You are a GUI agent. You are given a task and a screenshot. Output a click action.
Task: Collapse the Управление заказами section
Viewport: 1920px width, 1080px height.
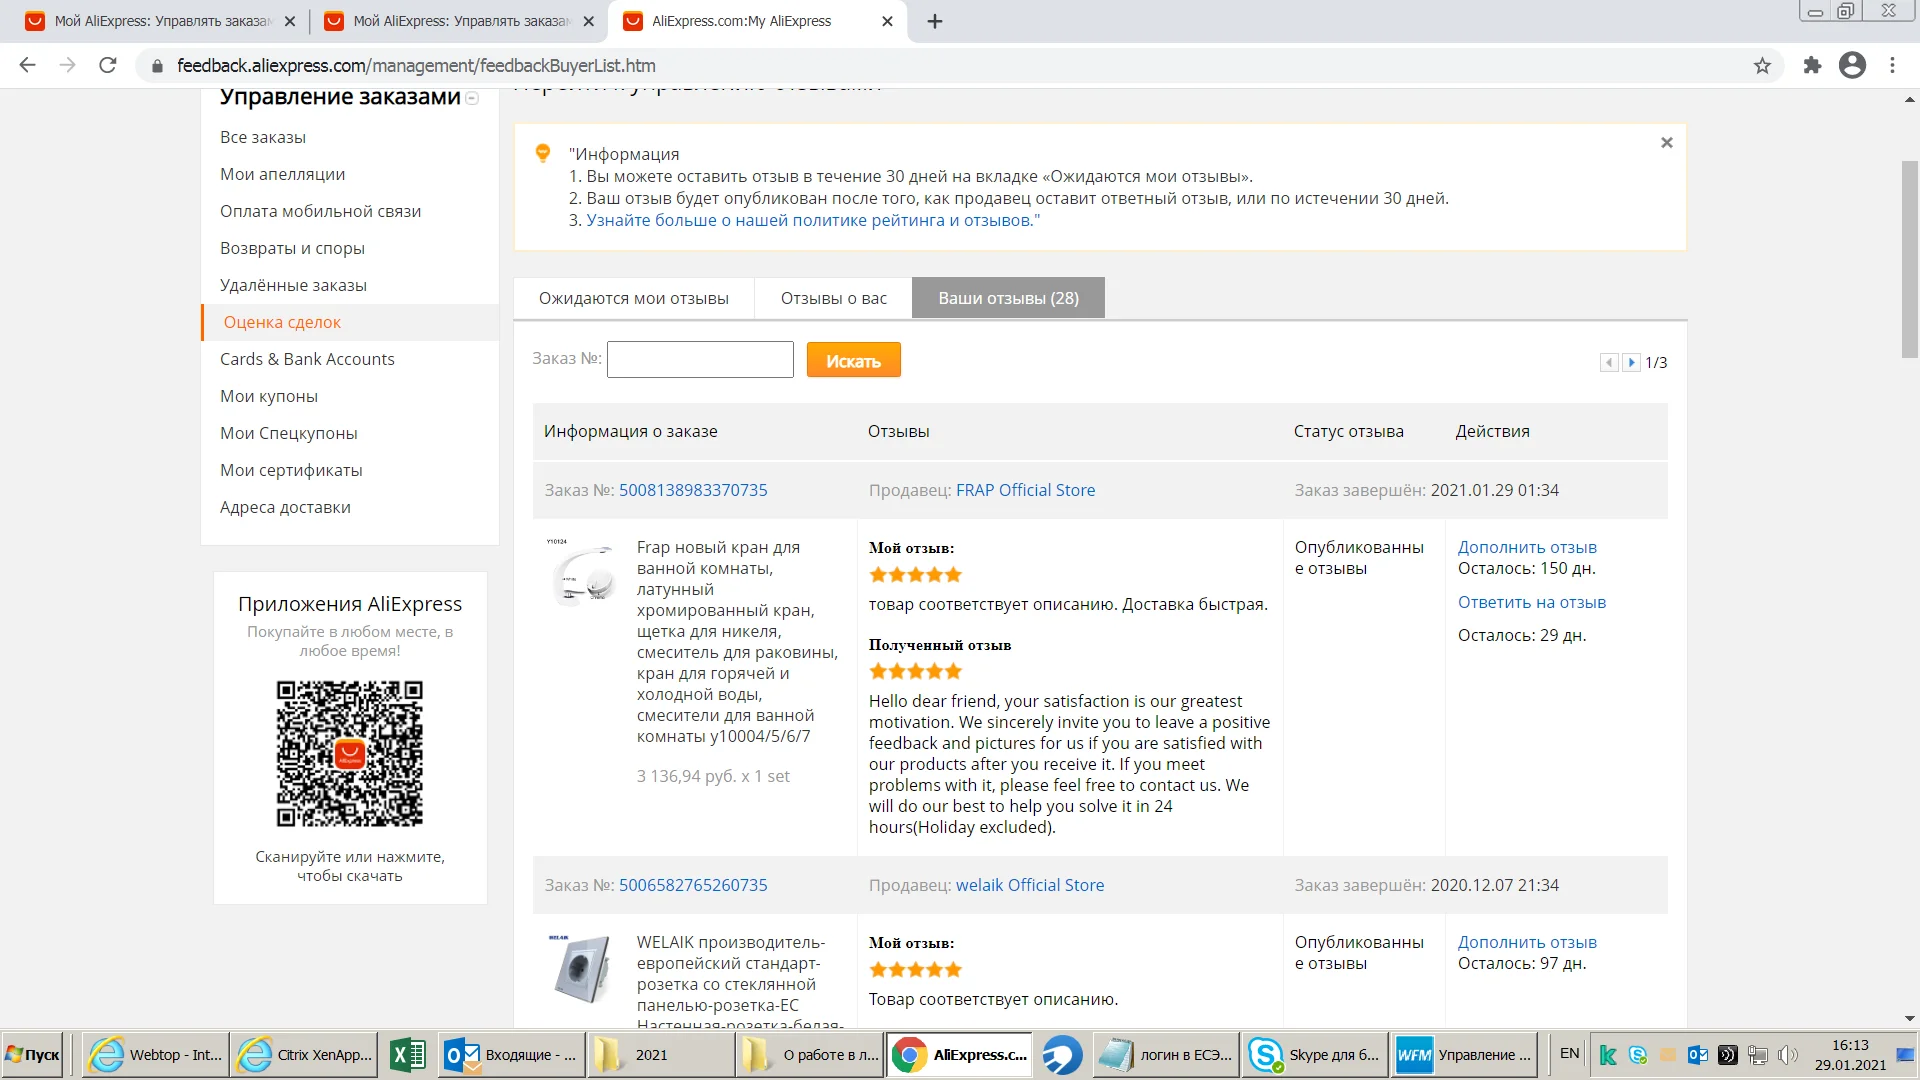(x=472, y=98)
